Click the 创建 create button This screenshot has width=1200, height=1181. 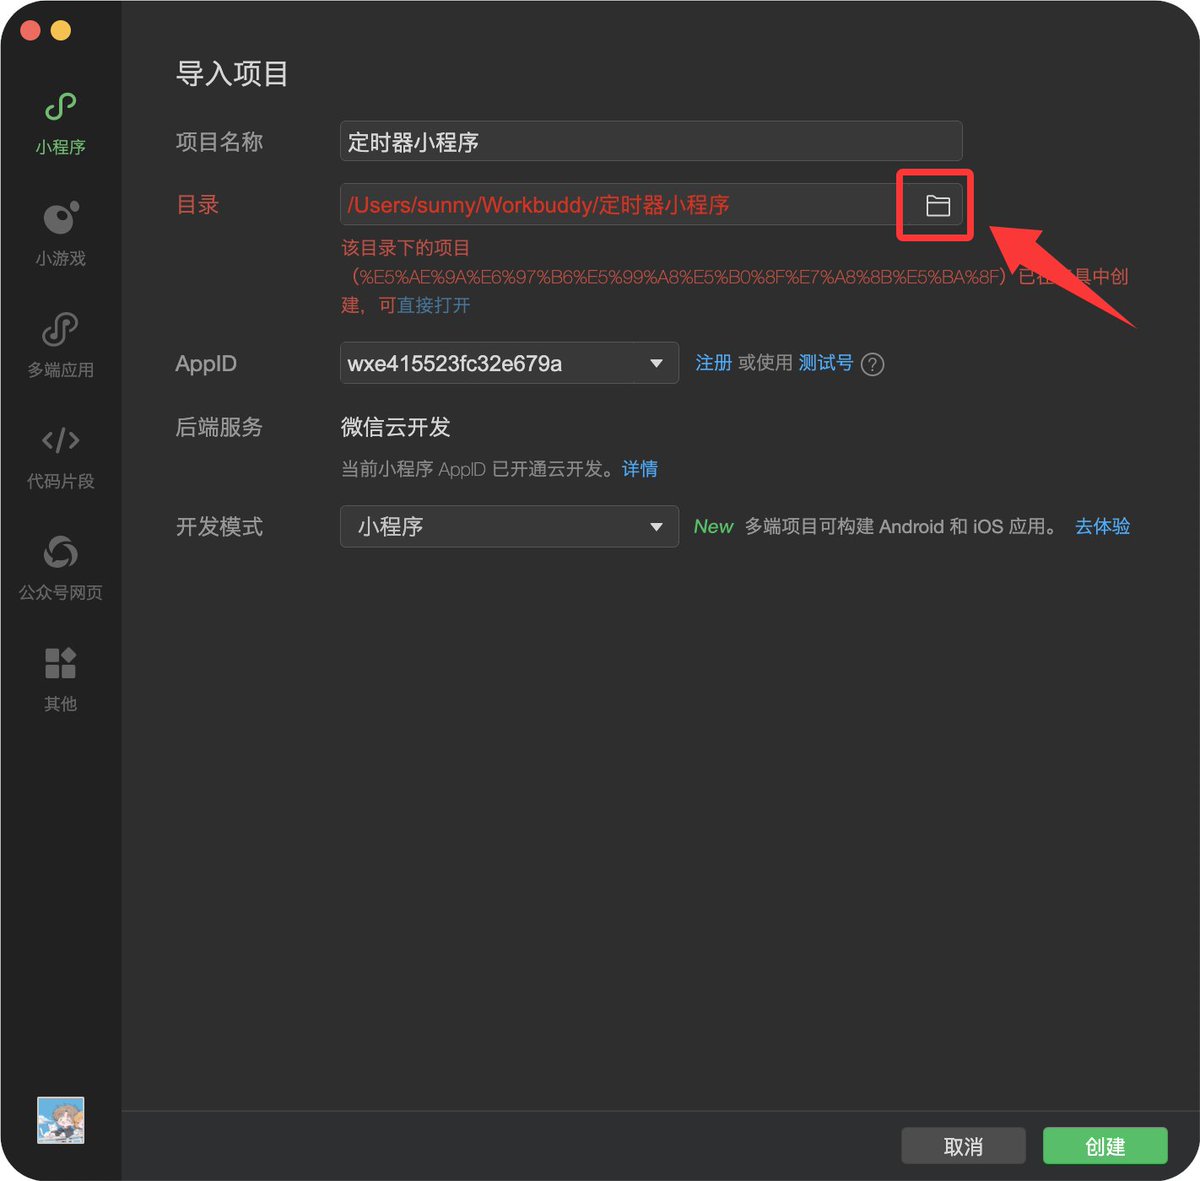1105,1146
